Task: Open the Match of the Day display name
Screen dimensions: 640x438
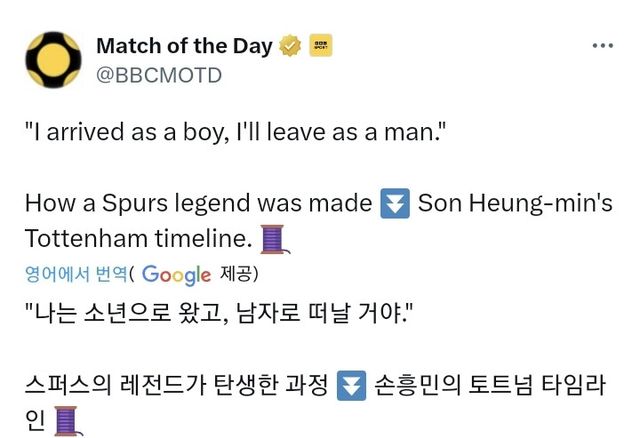Action: click(x=184, y=46)
